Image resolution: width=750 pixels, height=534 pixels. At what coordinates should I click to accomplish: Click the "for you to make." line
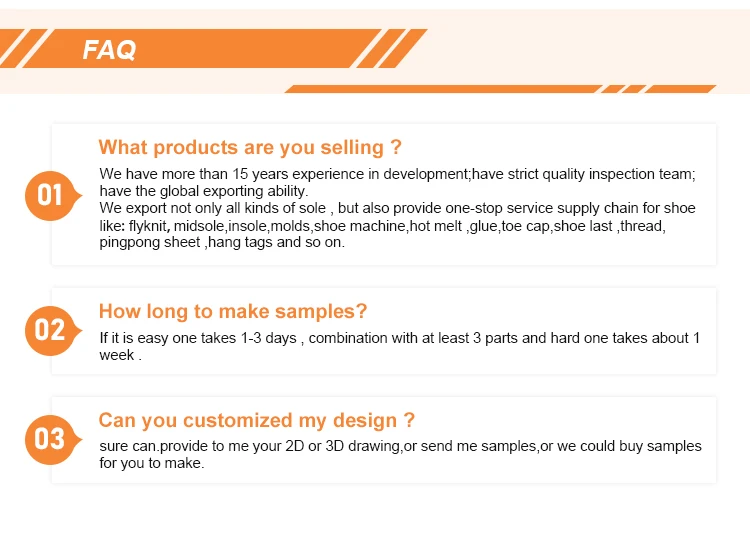152,463
